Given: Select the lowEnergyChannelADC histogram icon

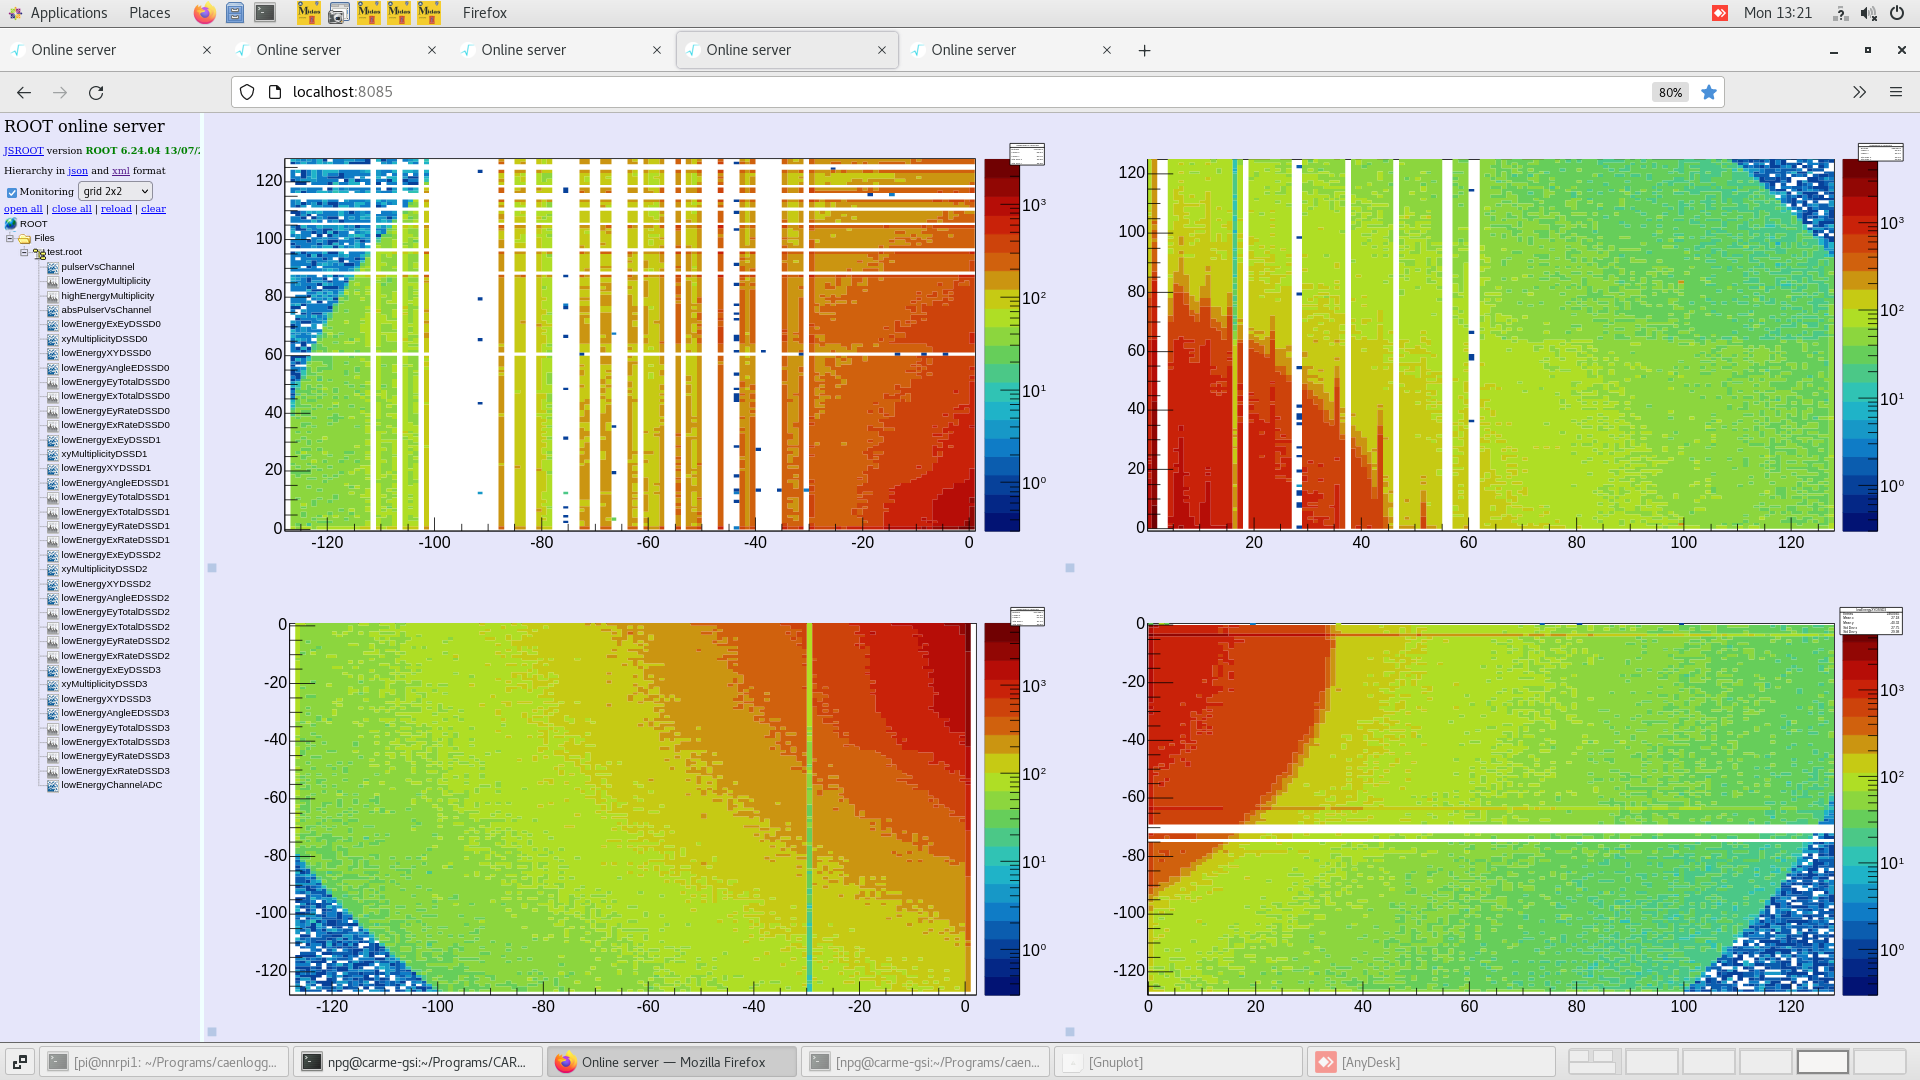Looking at the screenshot, I should 51,785.
